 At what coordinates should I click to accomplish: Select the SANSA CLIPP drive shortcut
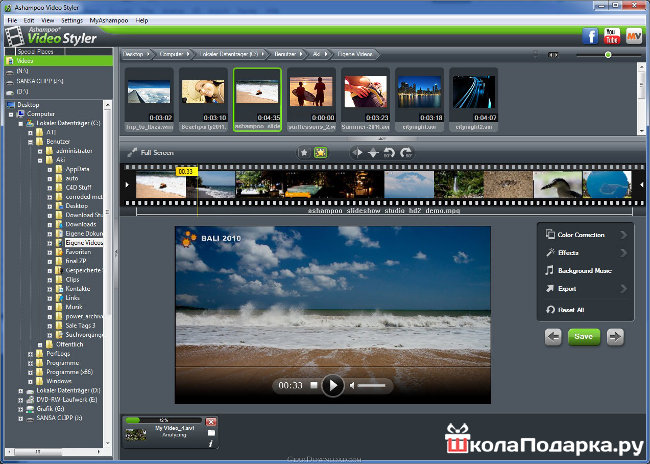click(x=40, y=81)
